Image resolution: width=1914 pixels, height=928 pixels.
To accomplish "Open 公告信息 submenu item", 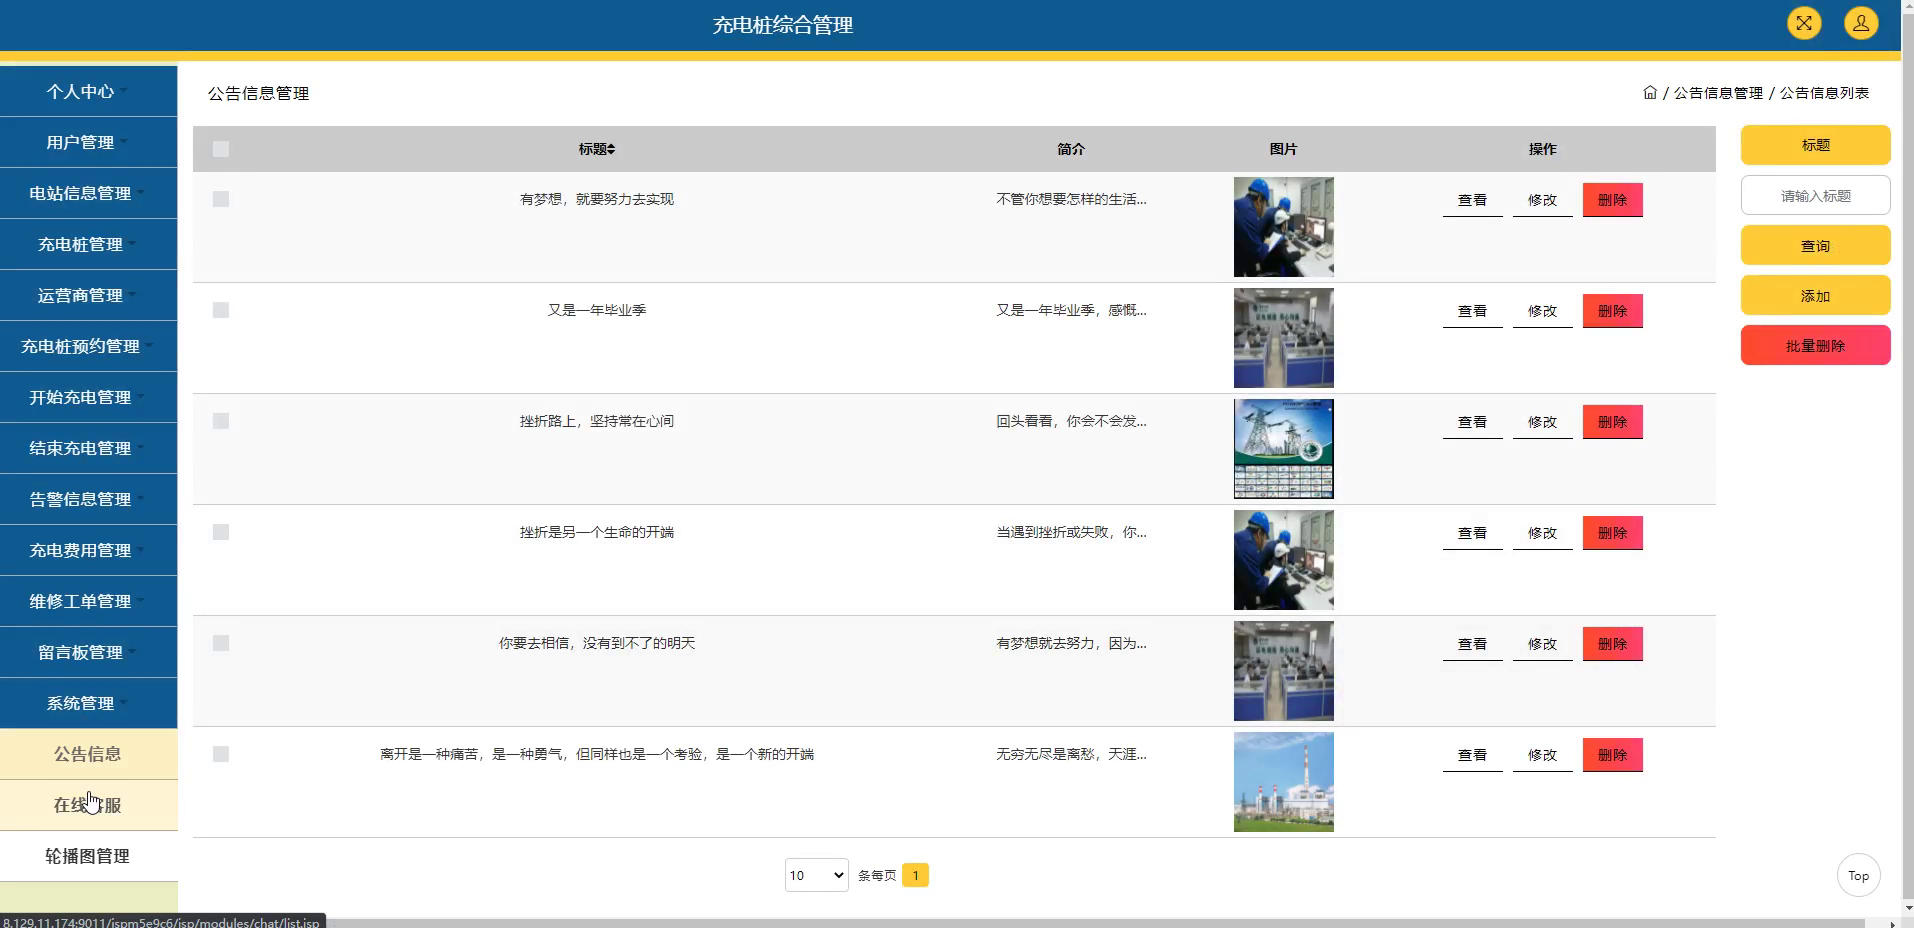I will 88,754.
